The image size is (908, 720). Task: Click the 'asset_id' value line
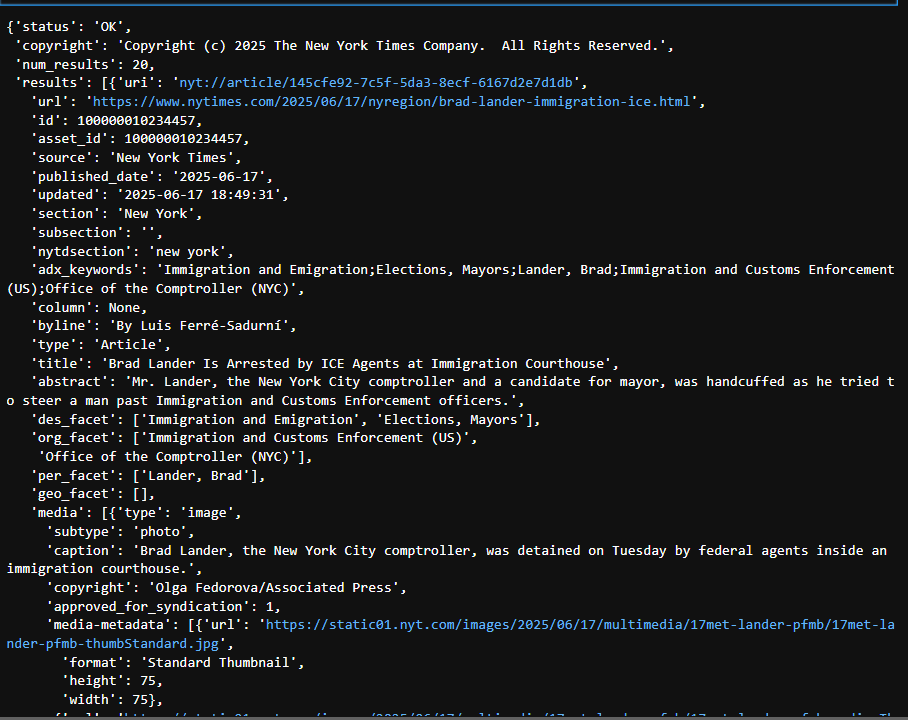[x=140, y=139]
